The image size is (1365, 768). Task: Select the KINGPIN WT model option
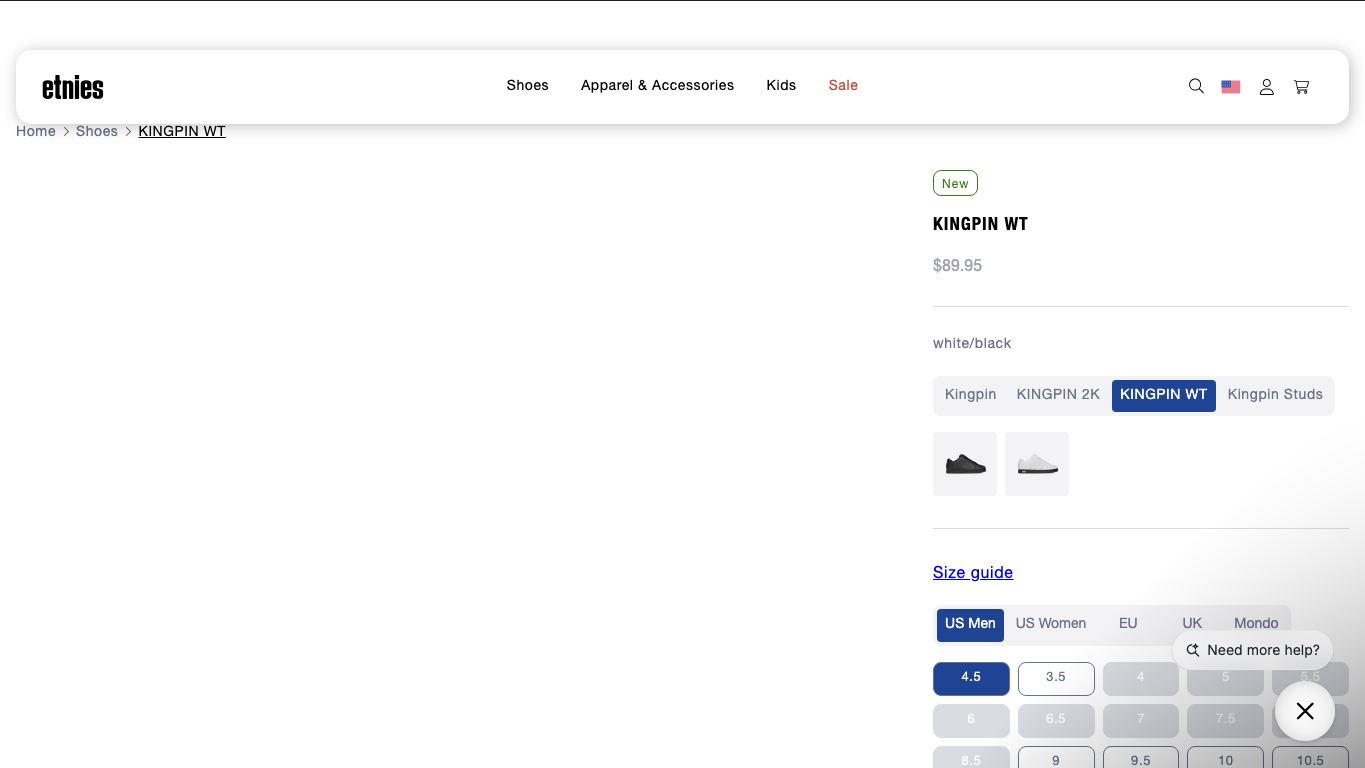(1163, 395)
